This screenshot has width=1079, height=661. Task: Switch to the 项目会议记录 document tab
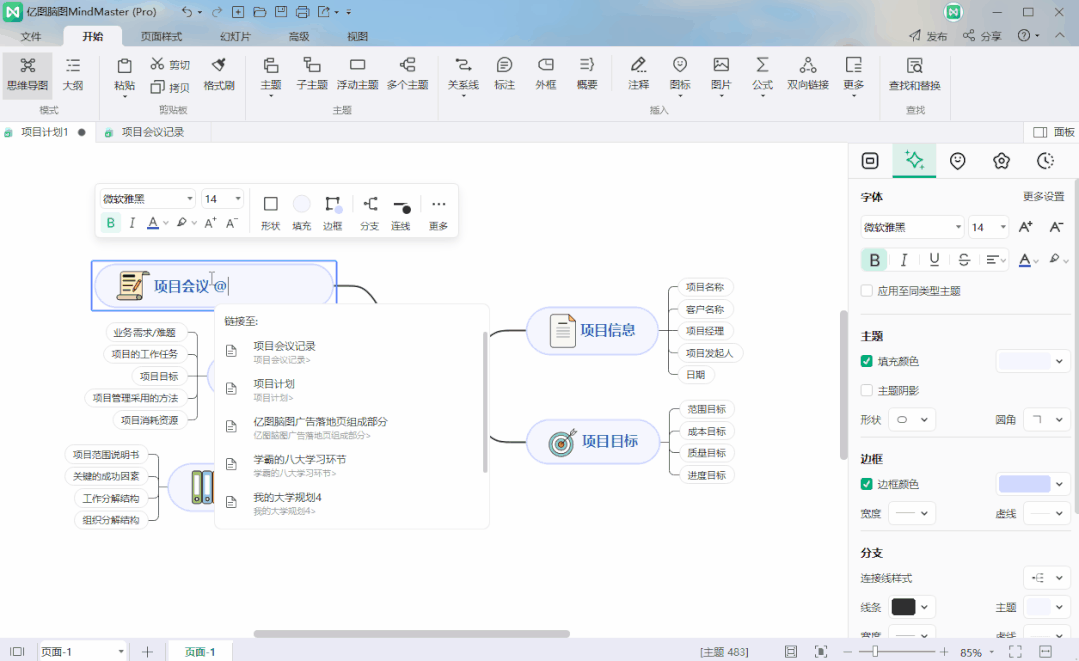click(152, 132)
